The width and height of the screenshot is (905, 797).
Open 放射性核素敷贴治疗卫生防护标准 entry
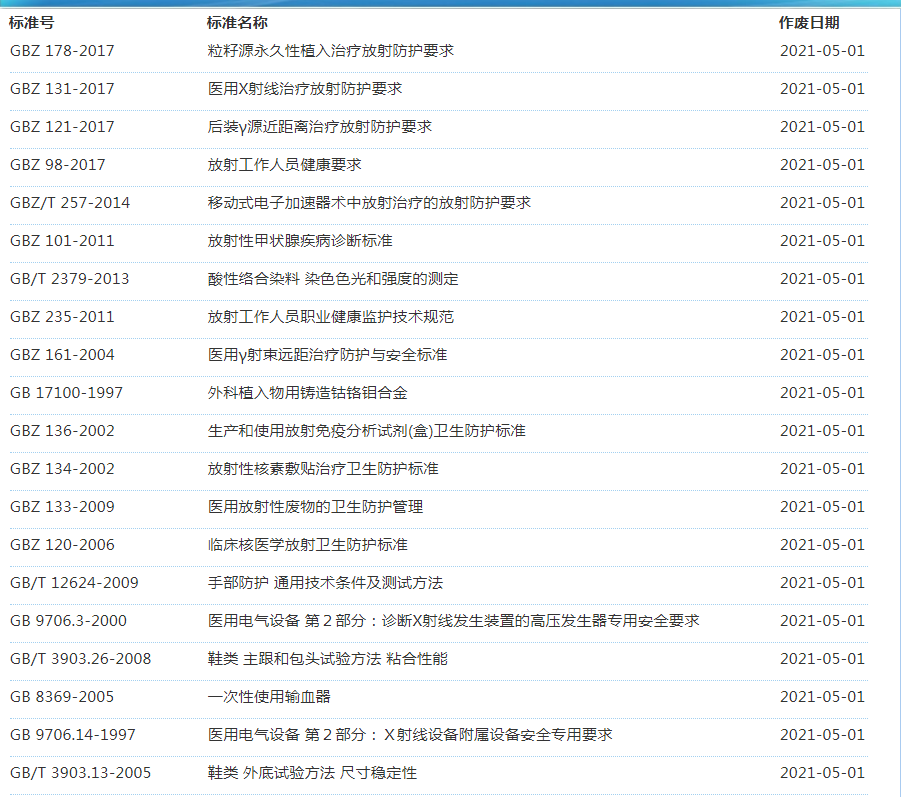tap(322, 469)
